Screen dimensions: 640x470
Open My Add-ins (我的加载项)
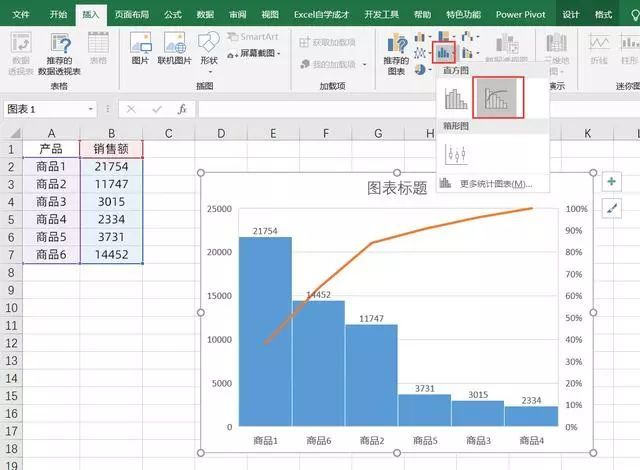[x=333, y=64]
